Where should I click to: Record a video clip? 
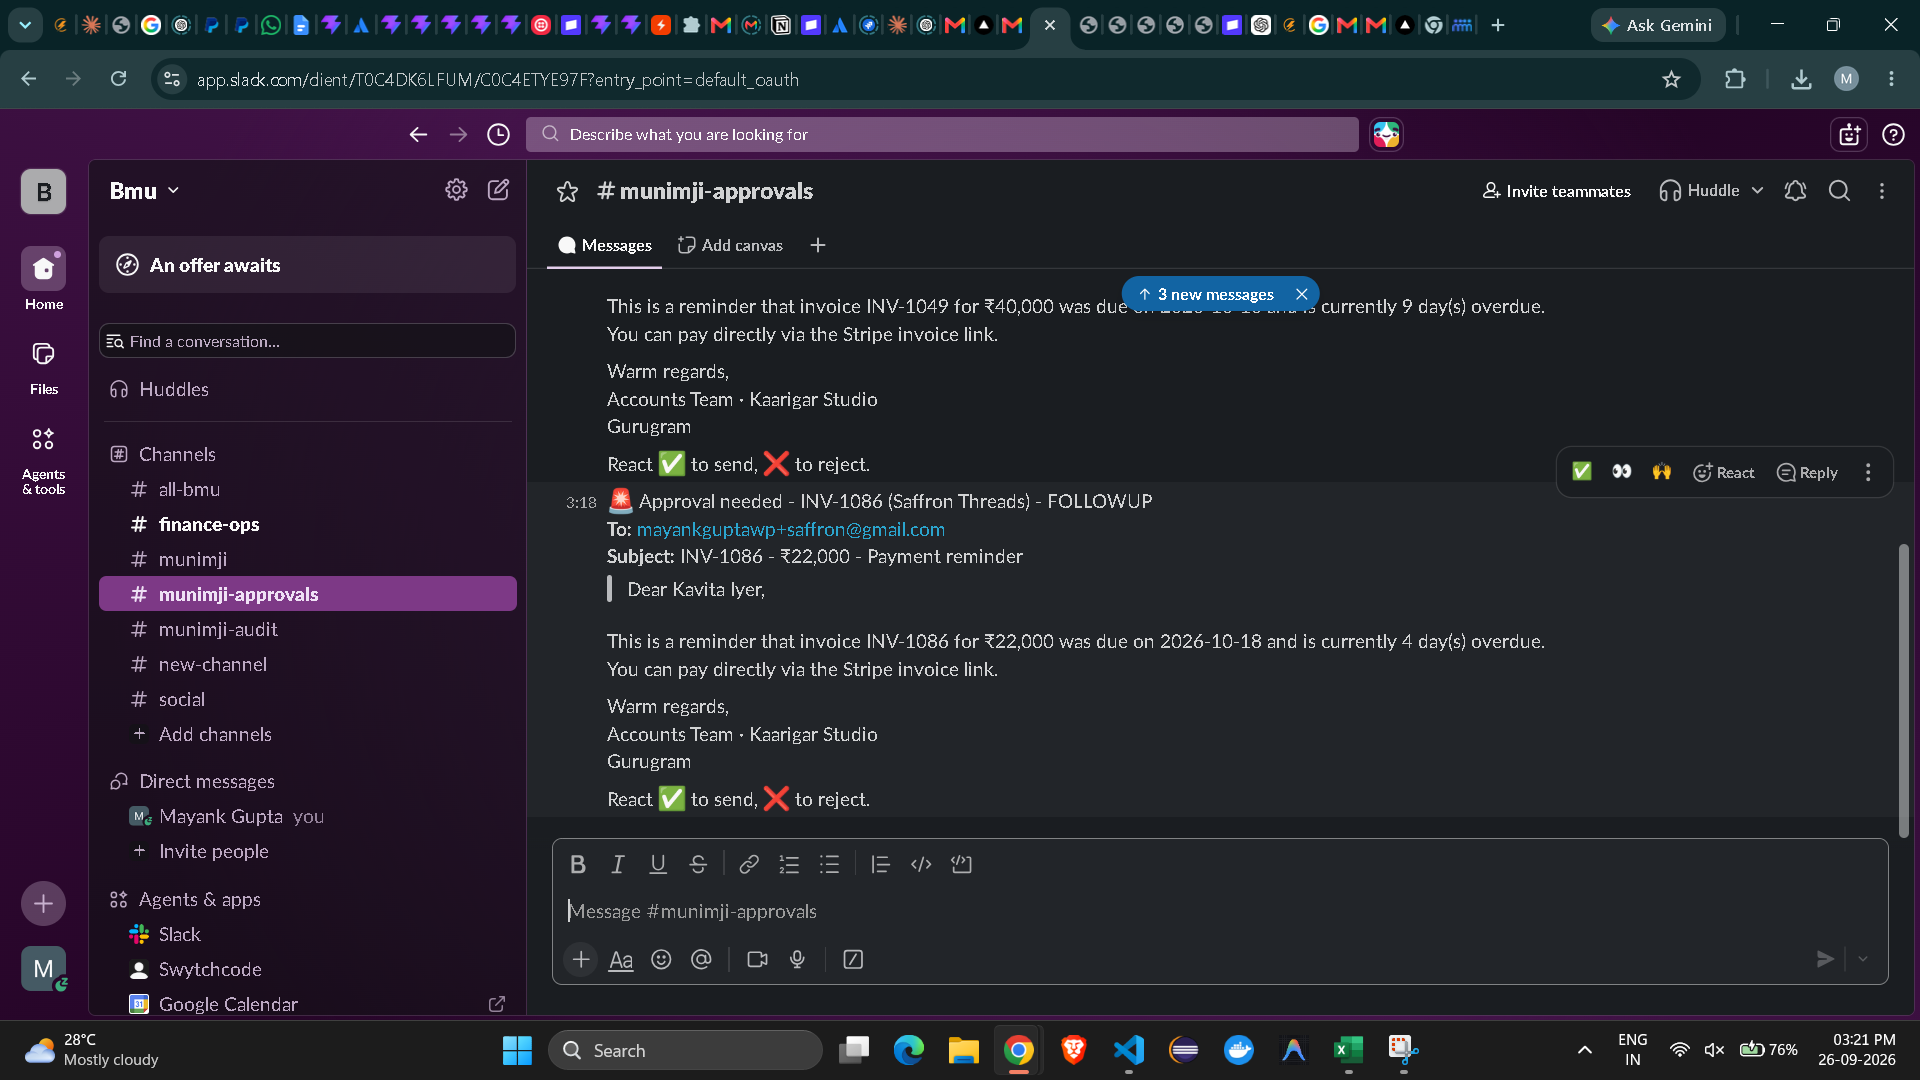tap(757, 959)
